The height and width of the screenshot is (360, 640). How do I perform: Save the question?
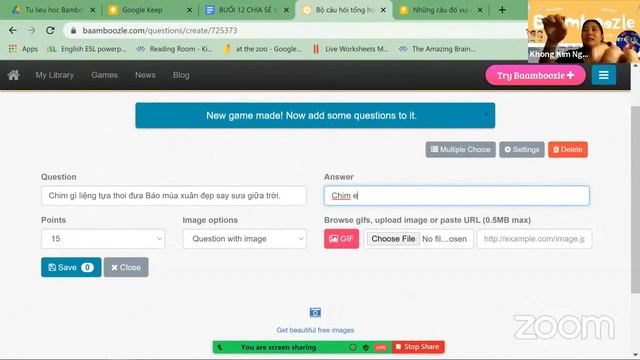71,267
